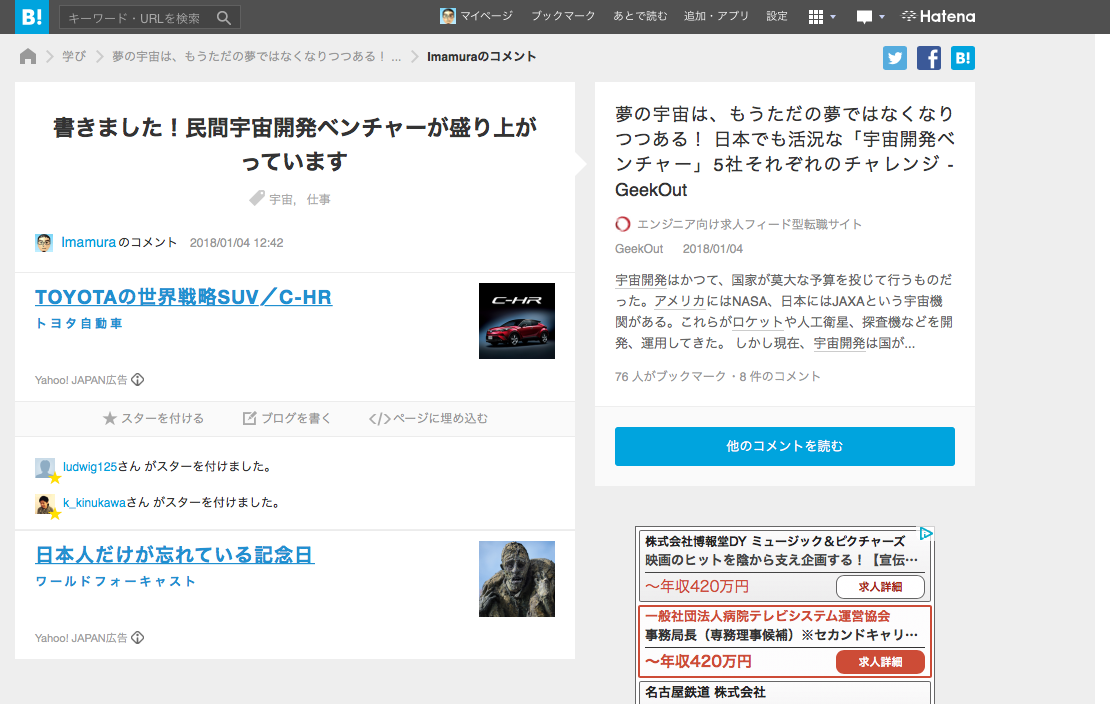Go to home via breadcrumb house icon
The height and width of the screenshot is (704, 1110).
tap(28, 56)
